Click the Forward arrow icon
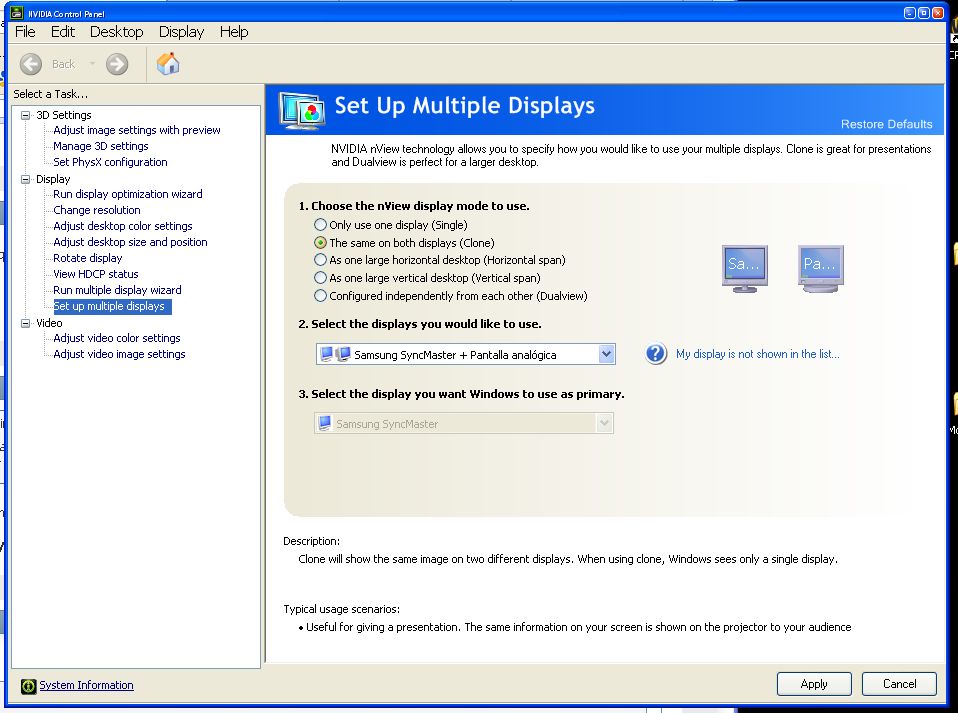 [117, 64]
